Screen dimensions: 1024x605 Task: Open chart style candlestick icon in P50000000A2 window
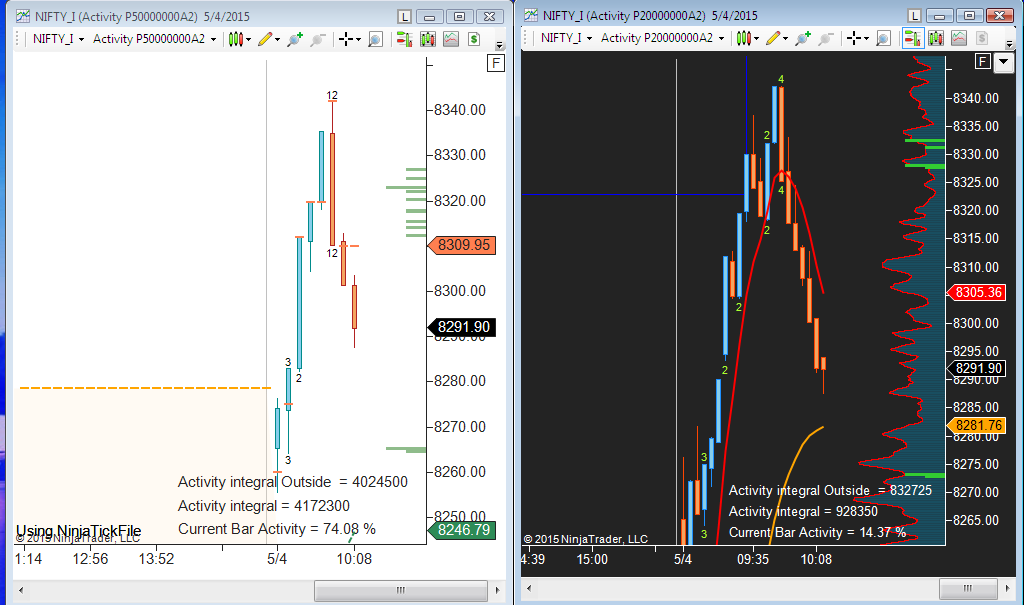tap(234, 39)
